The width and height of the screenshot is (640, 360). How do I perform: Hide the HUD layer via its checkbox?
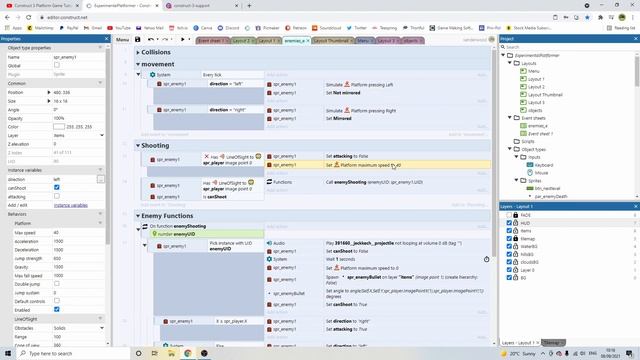509,223
